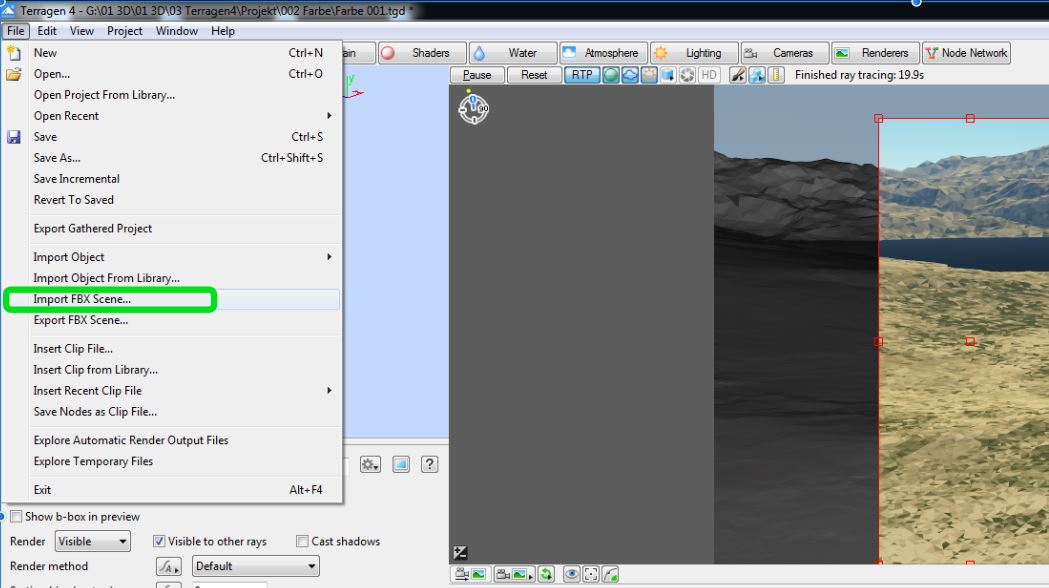Screen dimensions: 1049x588
Task: Toggle the HD preview button
Action: 709,75
